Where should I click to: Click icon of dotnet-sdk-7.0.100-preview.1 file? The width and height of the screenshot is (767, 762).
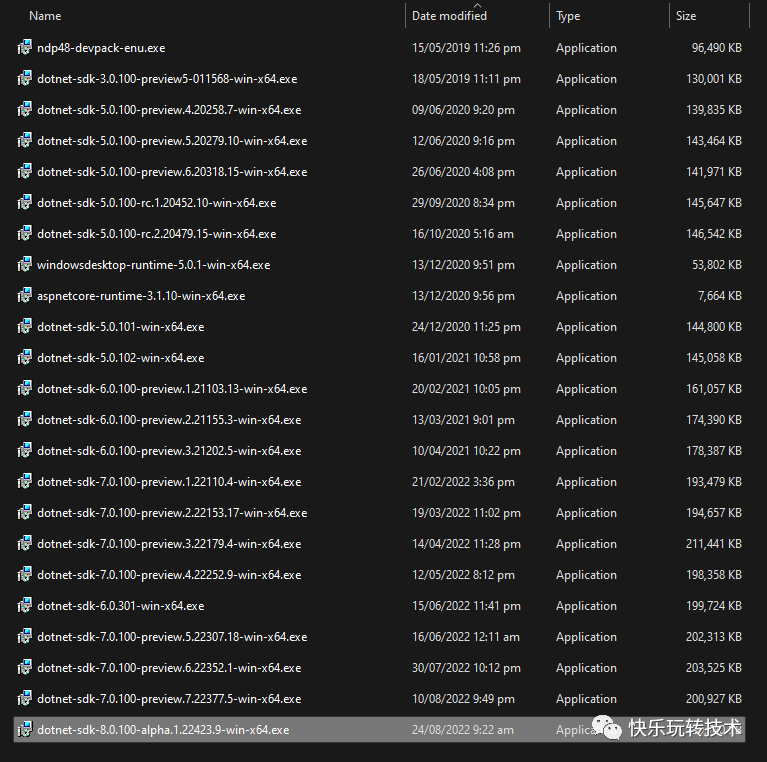[24, 481]
